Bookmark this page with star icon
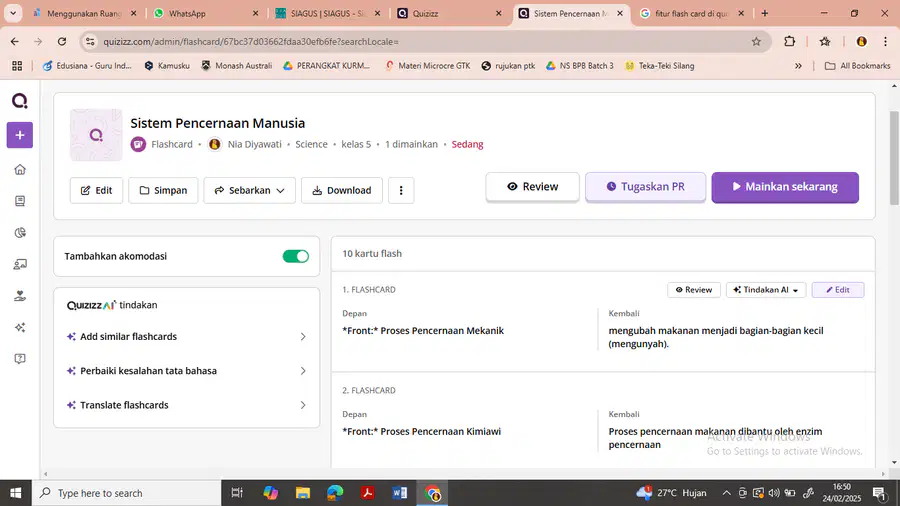The height and width of the screenshot is (506, 900). tap(757, 41)
